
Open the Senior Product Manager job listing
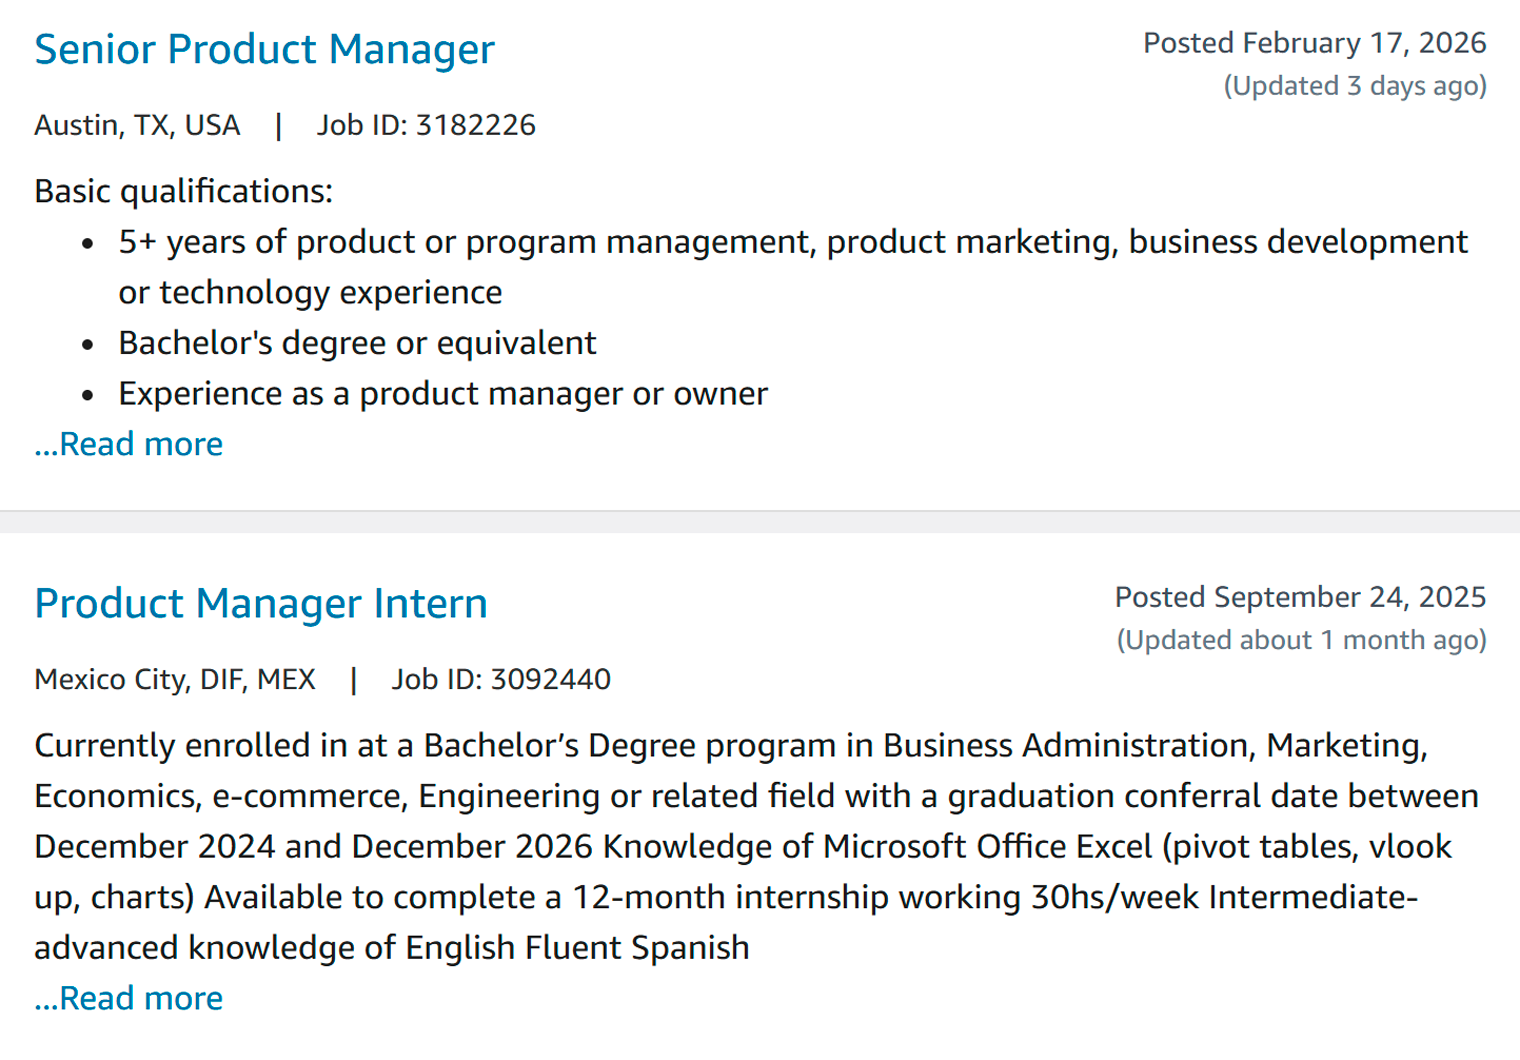coord(264,50)
